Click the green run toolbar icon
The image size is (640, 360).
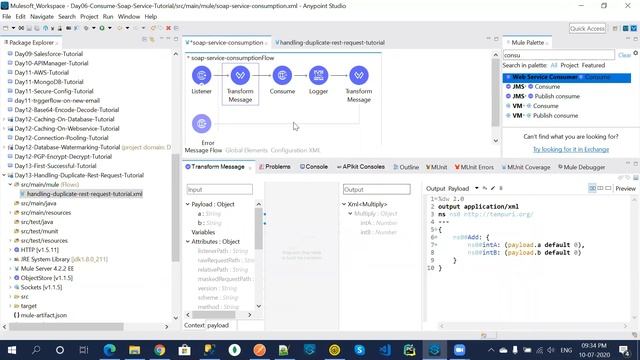coord(102,28)
